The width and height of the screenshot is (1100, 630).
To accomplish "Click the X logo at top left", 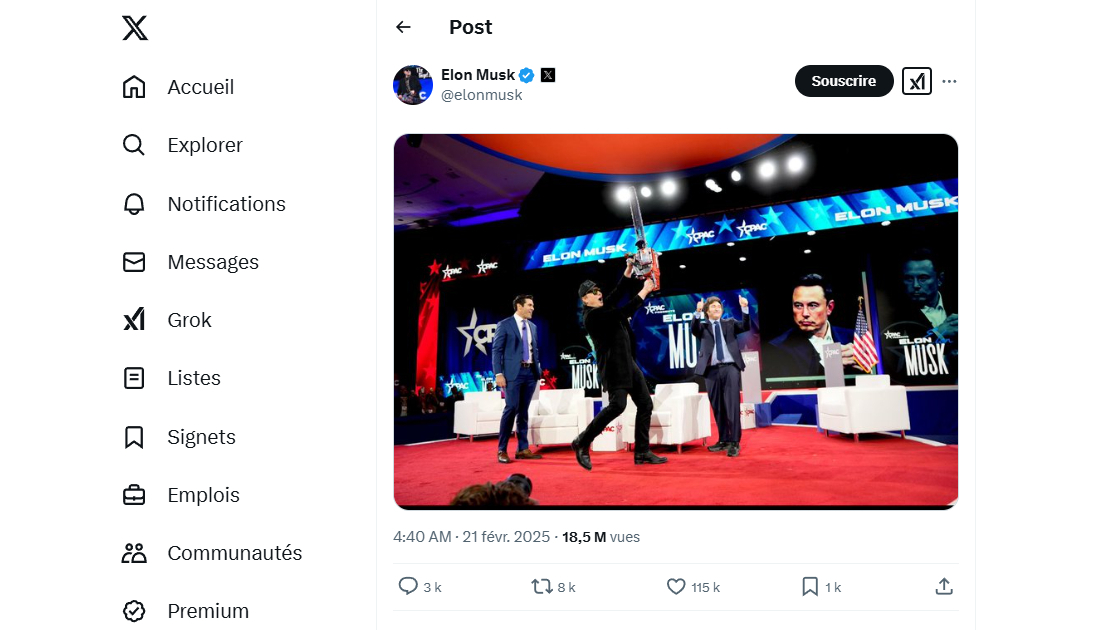I will pos(135,28).
